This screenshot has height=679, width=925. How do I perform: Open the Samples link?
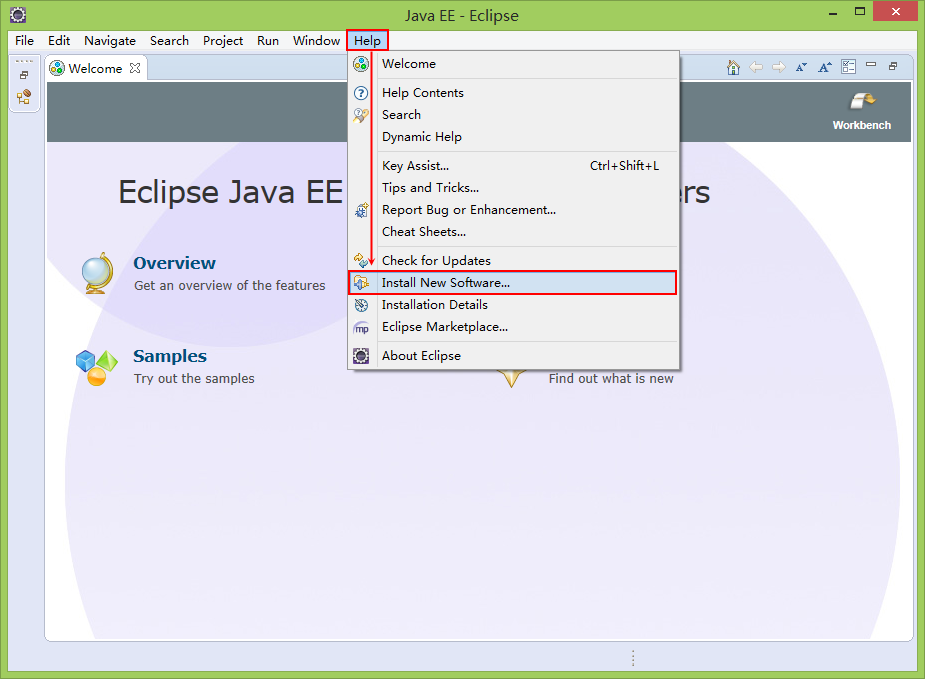click(170, 356)
